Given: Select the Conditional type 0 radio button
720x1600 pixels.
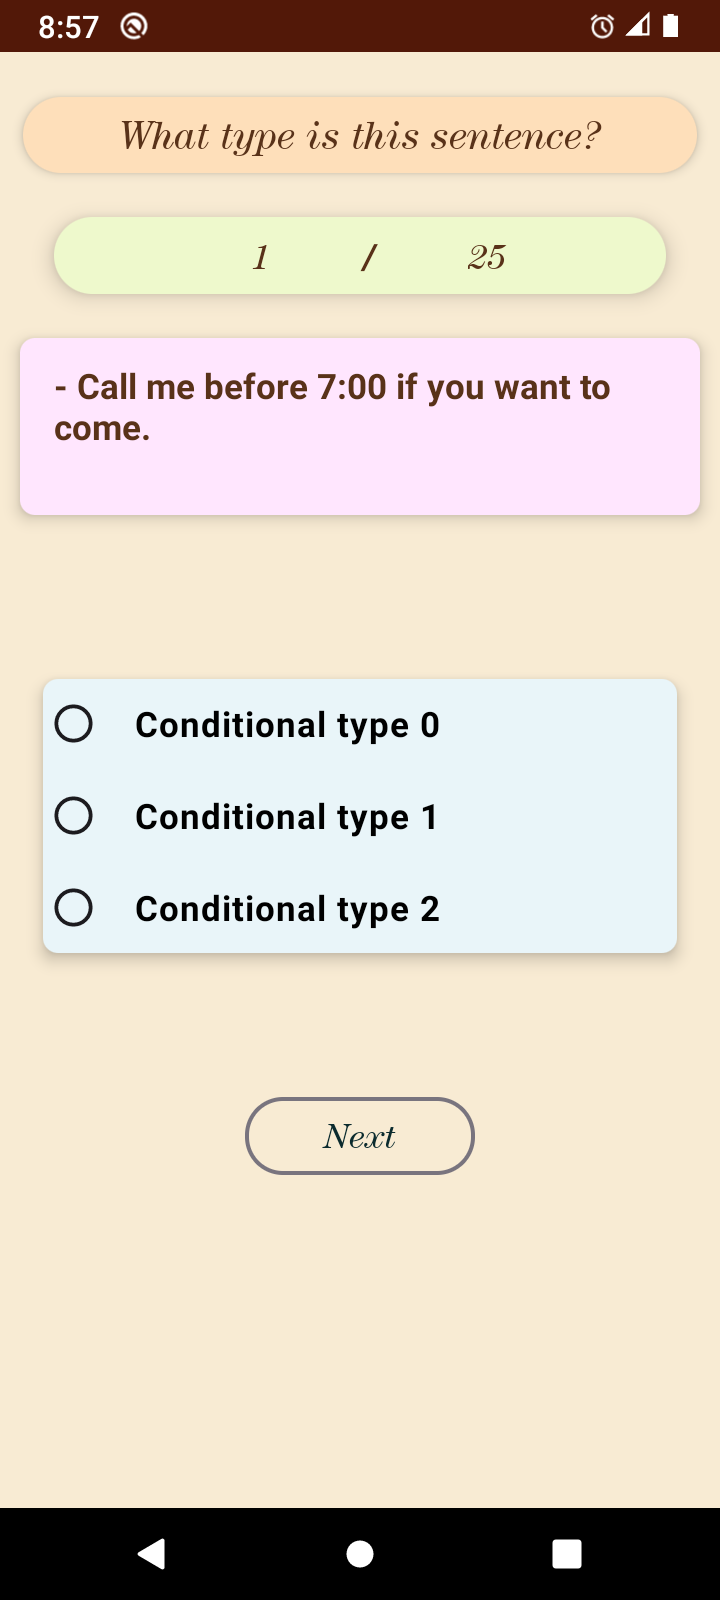Looking at the screenshot, I should pos(74,724).
